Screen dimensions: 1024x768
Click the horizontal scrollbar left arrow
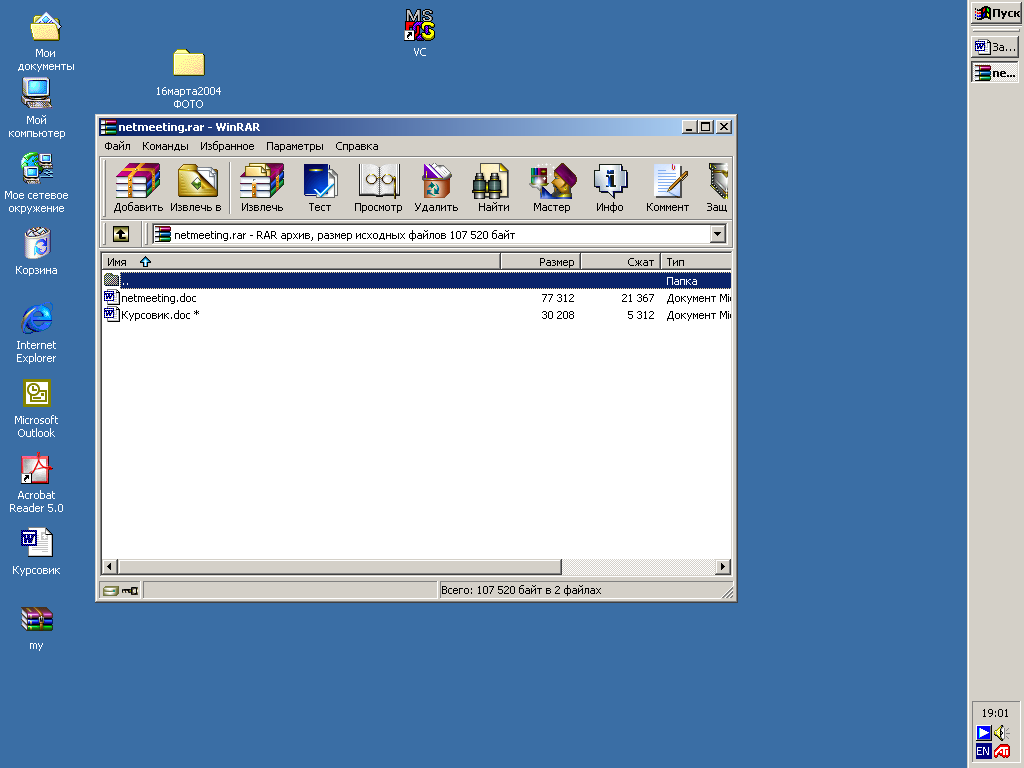110,566
